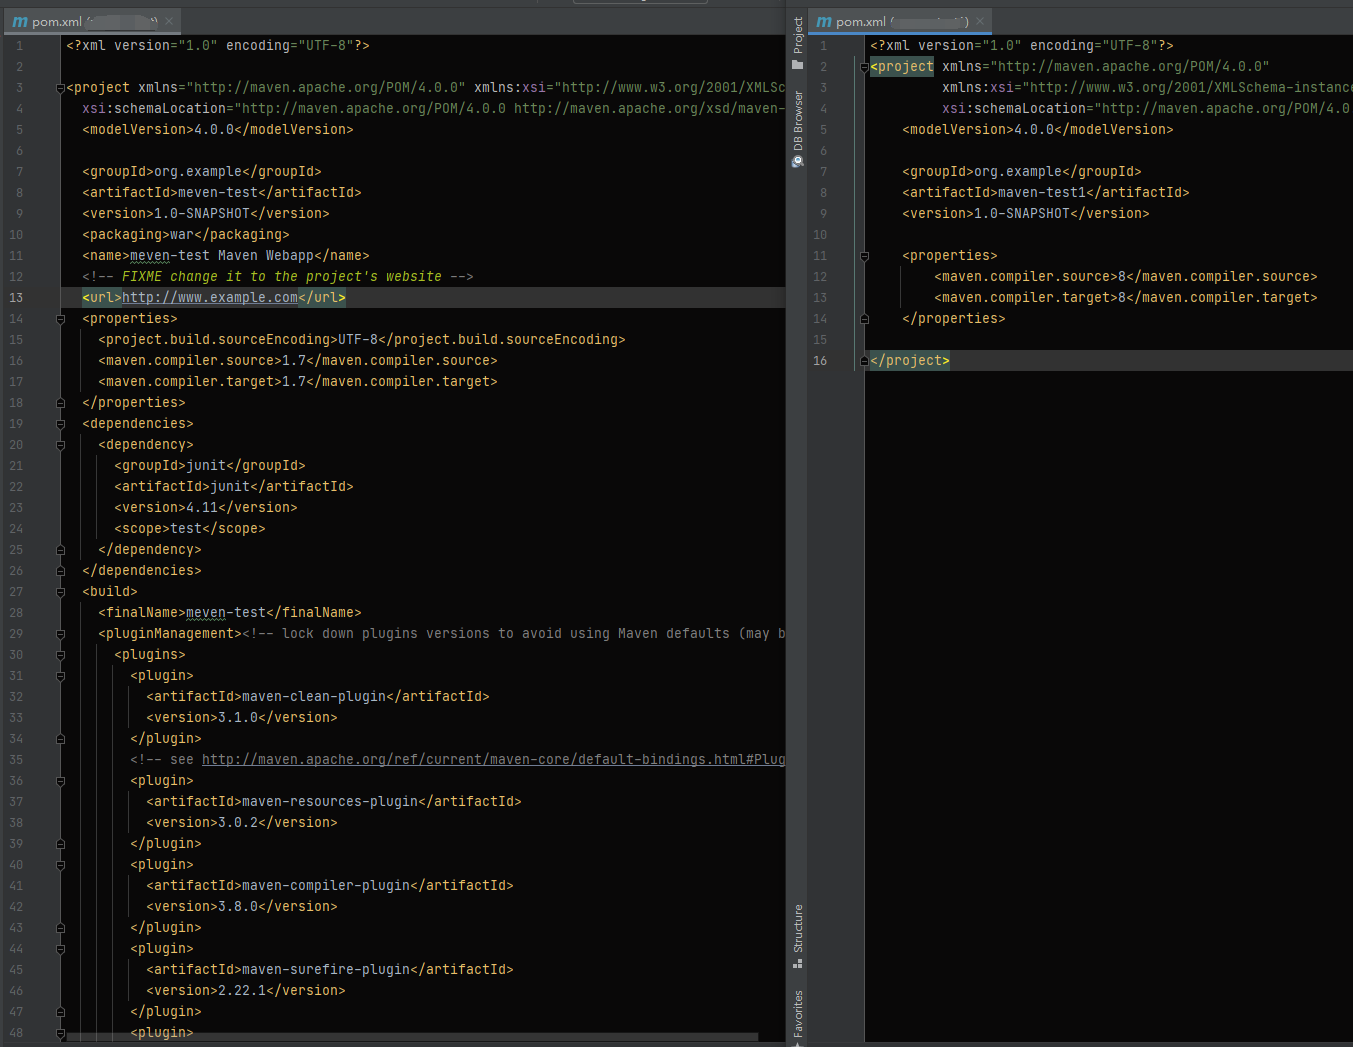This screenshot has height=1047, width=1353.
Task: Collapse the dependencies block at line 19
Action: click(x=60, y=424)
